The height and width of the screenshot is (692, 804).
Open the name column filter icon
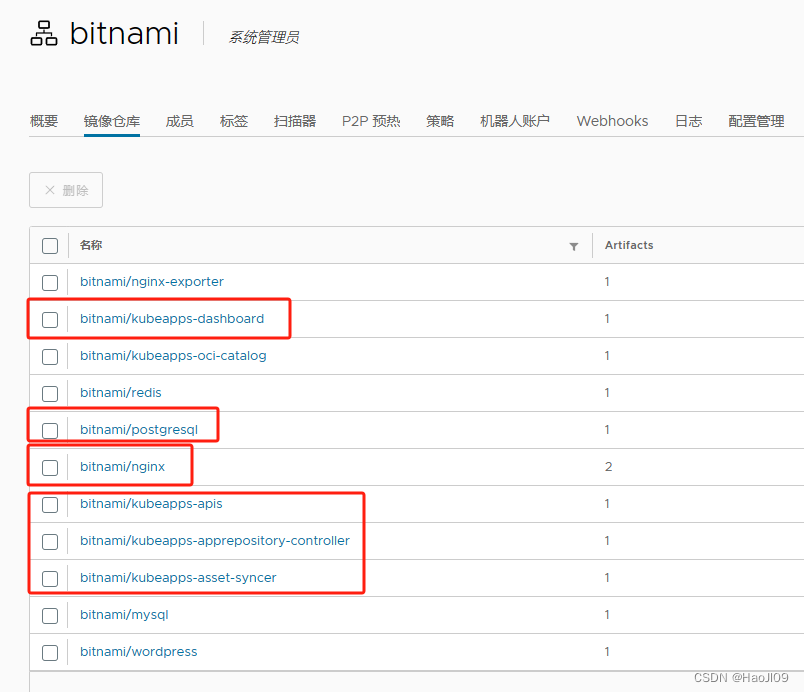coord(574,247)
